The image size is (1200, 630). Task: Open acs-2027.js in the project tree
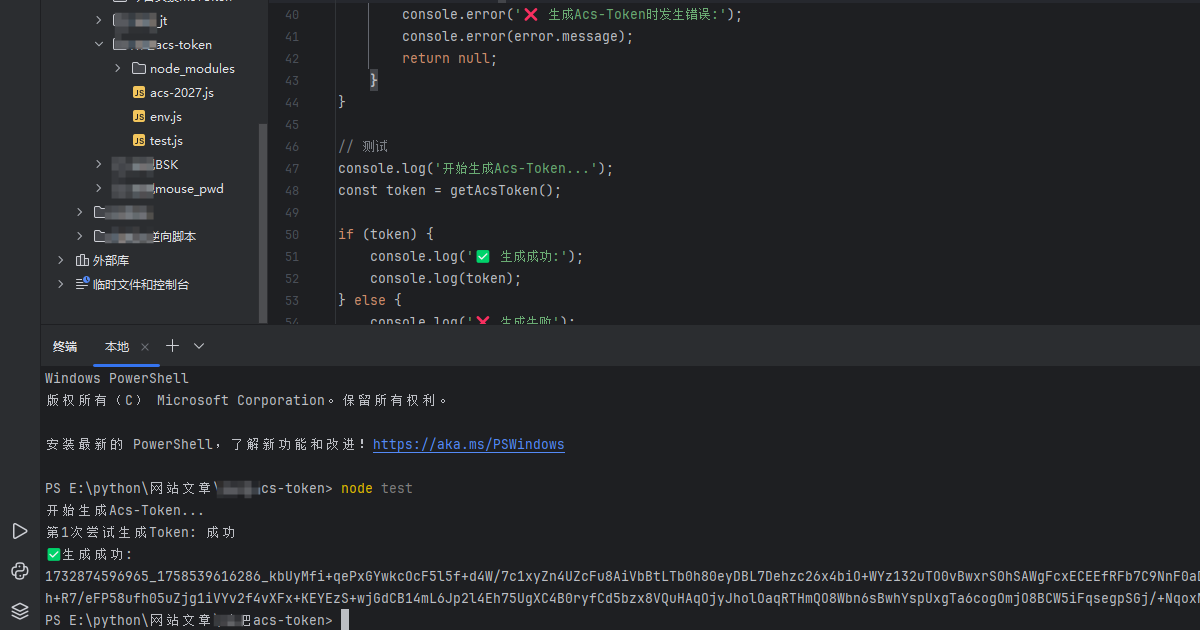(181, 92)
